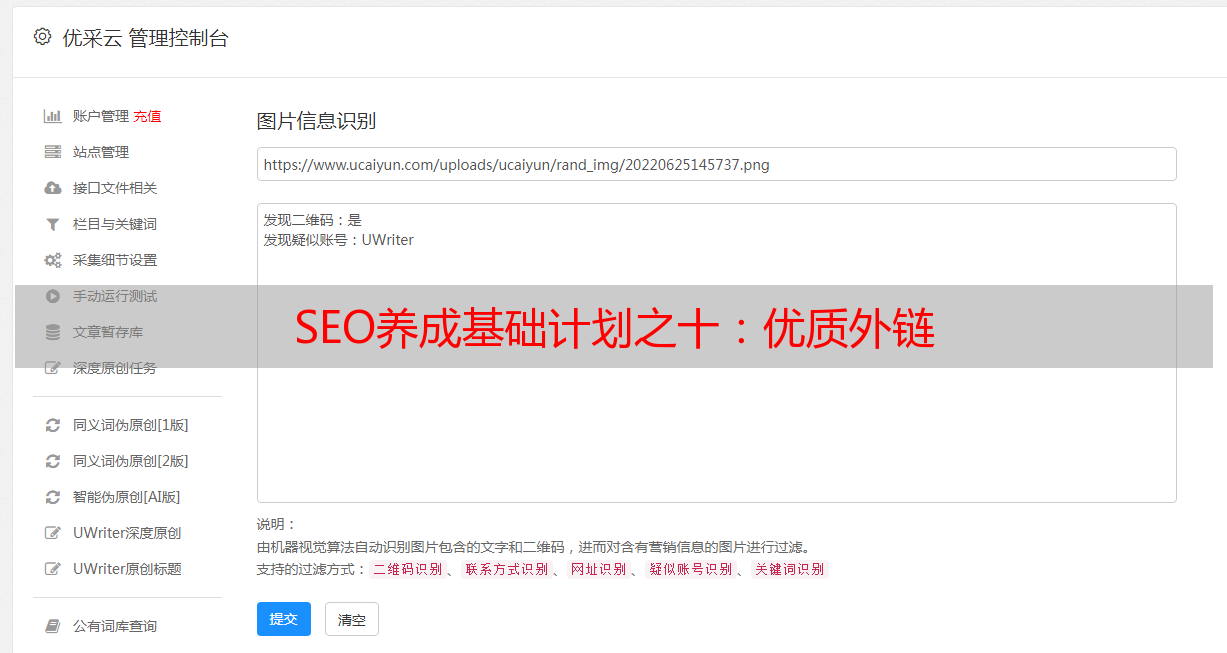Click the image URL input field
The height and width of the screenshot is (653, 1227).
[716, 164]
